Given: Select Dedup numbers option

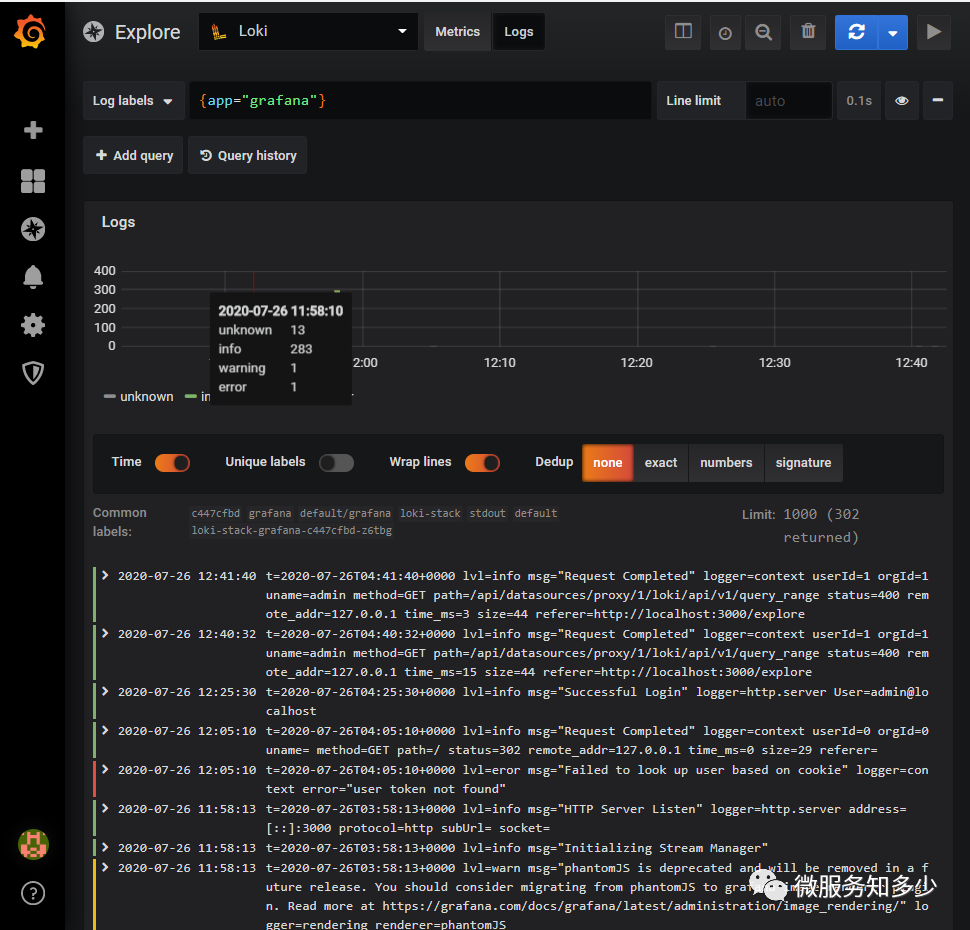Looking at the screenshot, I should pyautogui.click(x=726, y=463).
